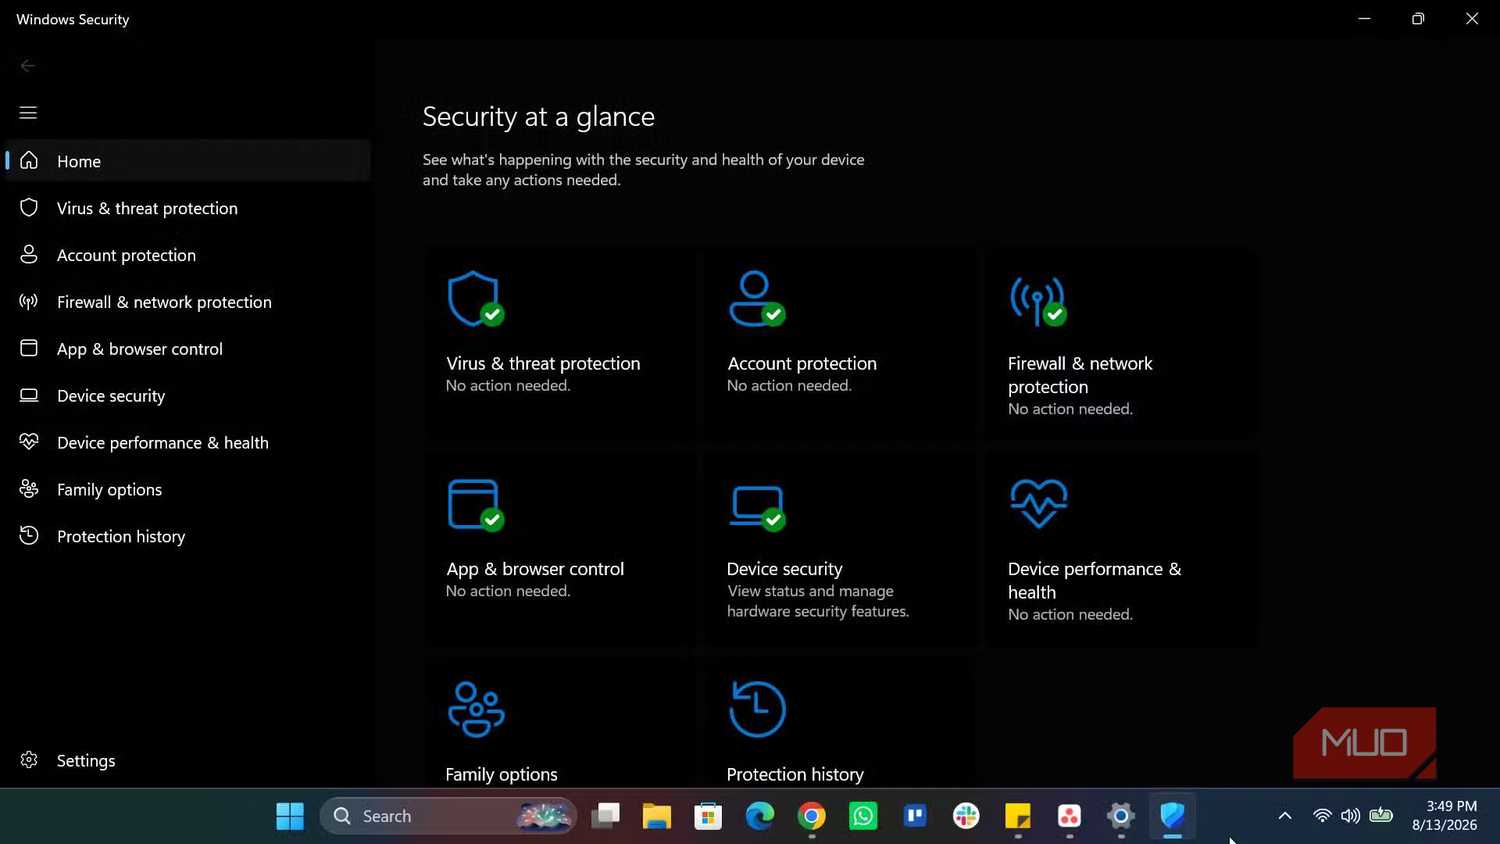Image resolution: width=1500 pixels, height=844 pixels.
Task: Open Virus & threat protection from sidebar
Action: click(x=188, y=208)
